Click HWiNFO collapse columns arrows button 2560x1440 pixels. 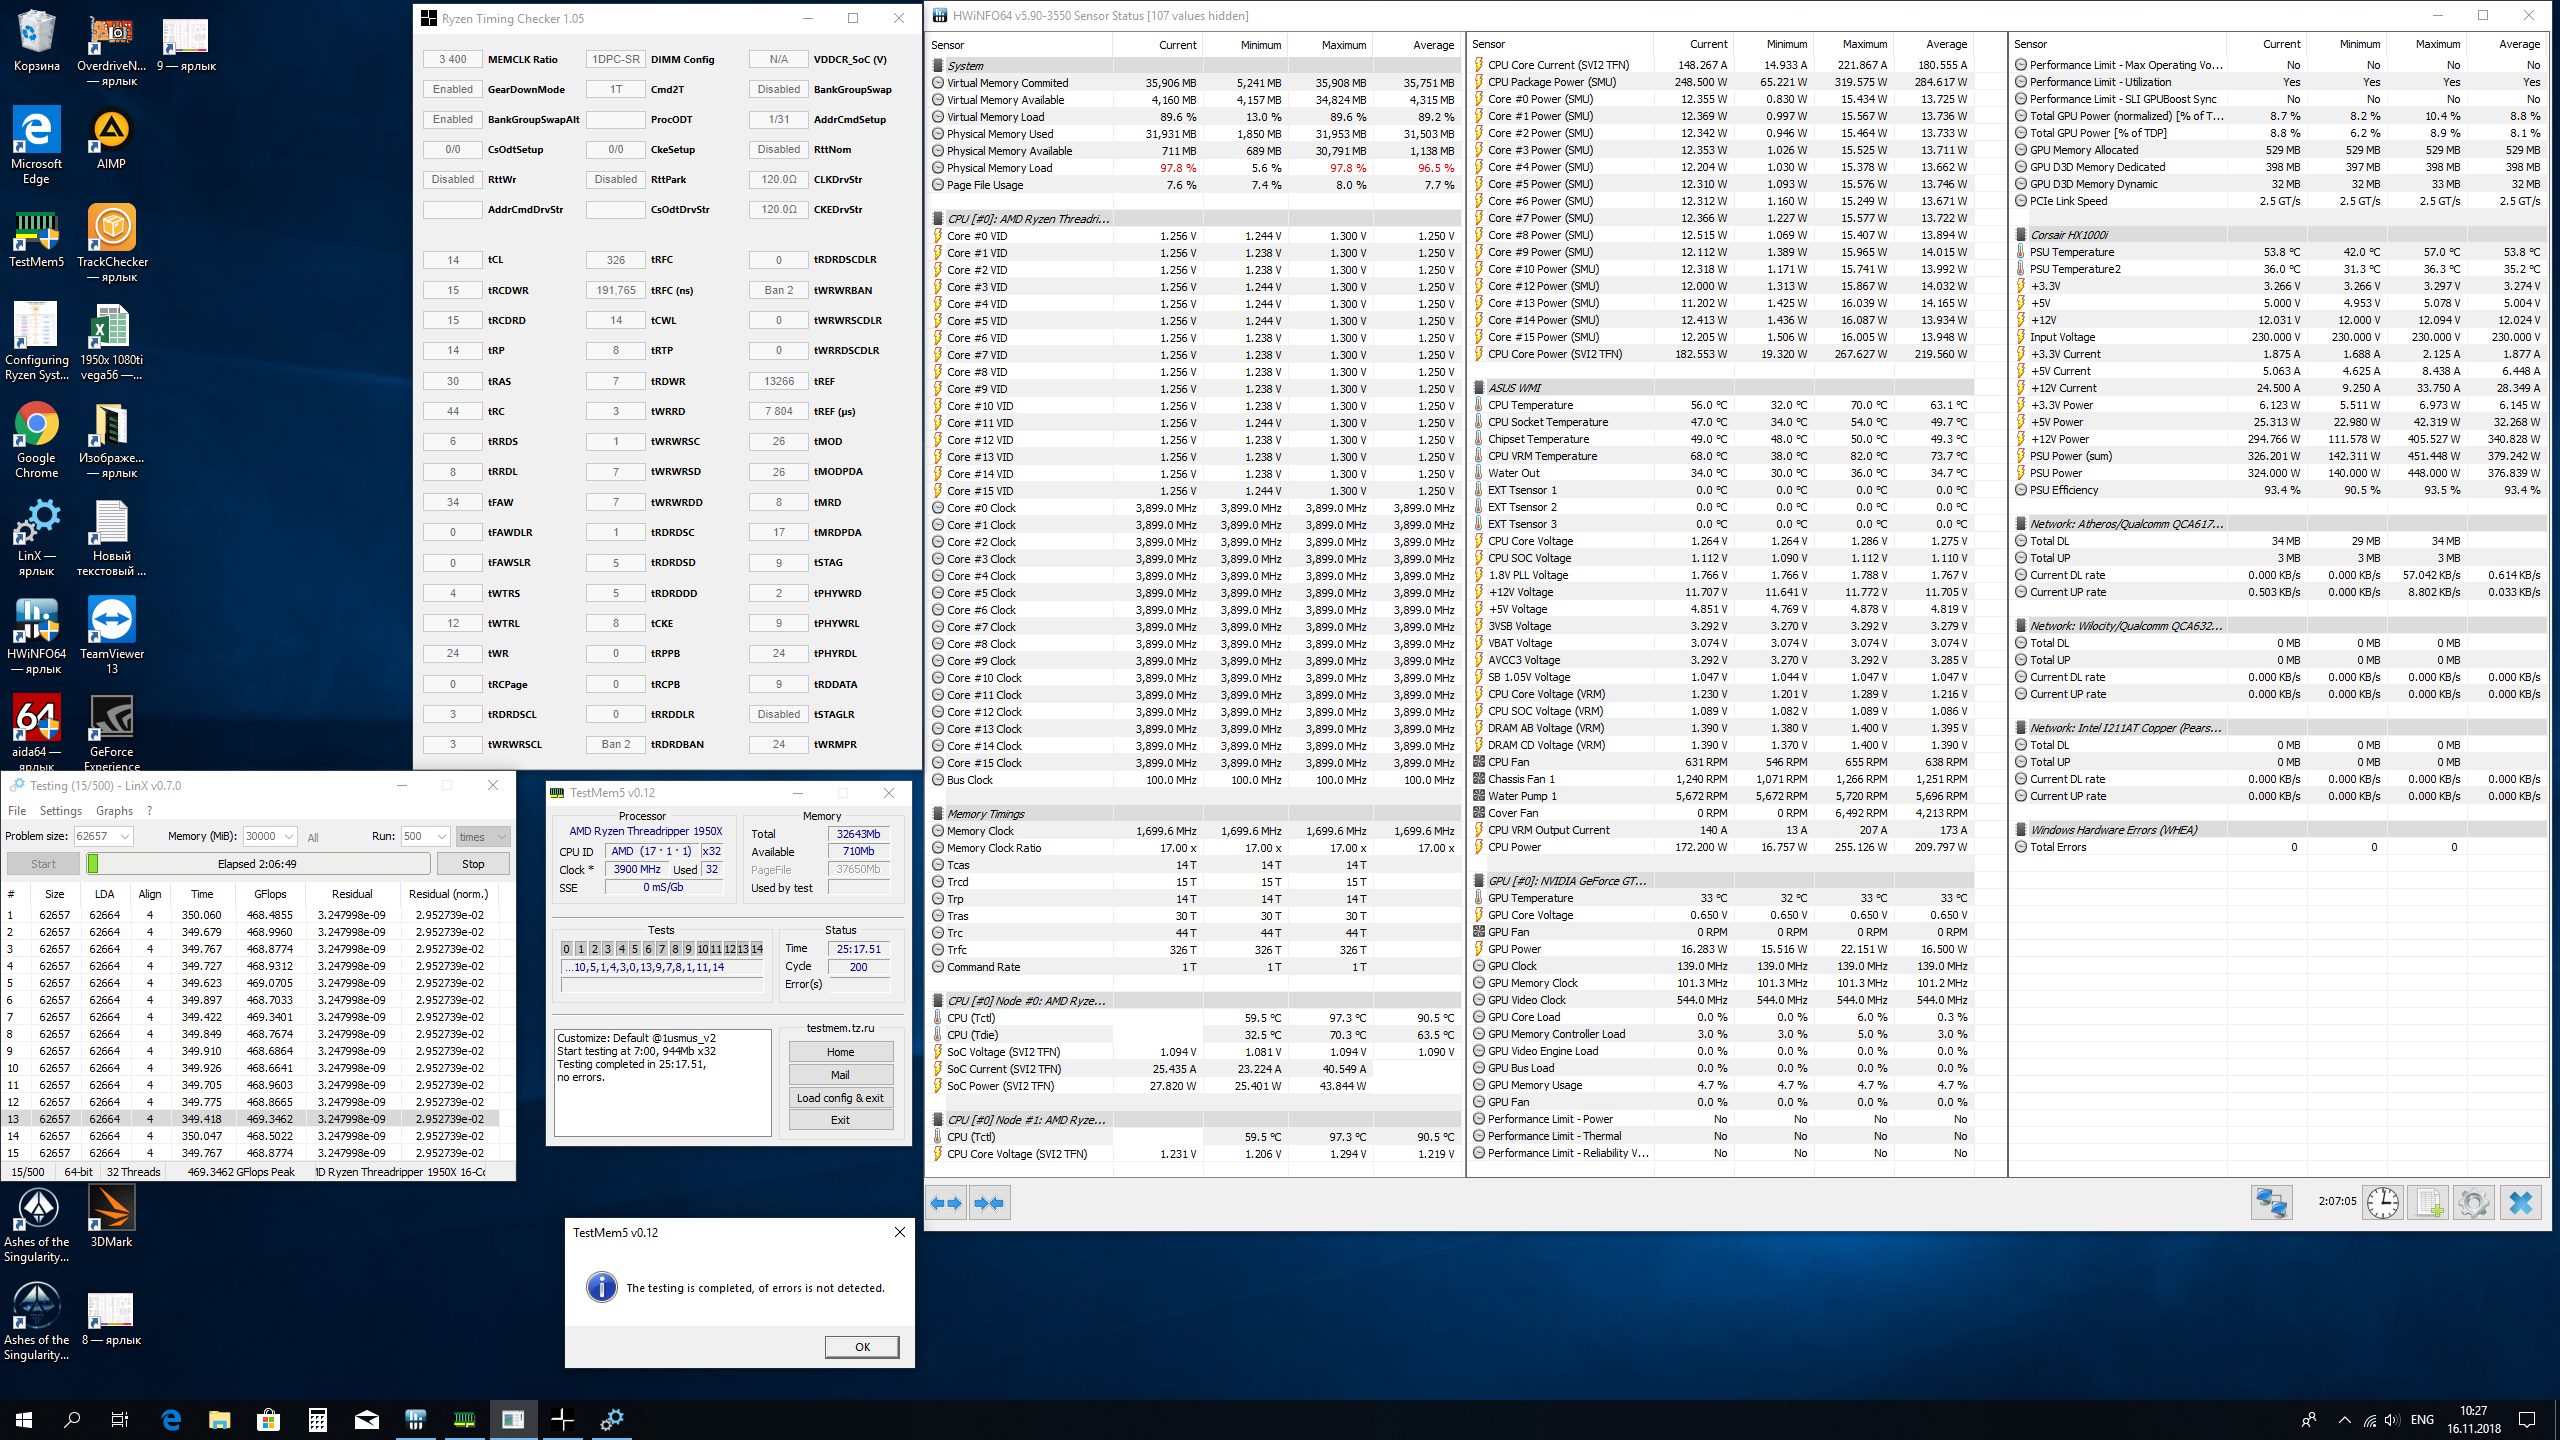[x=989, y=1203]
